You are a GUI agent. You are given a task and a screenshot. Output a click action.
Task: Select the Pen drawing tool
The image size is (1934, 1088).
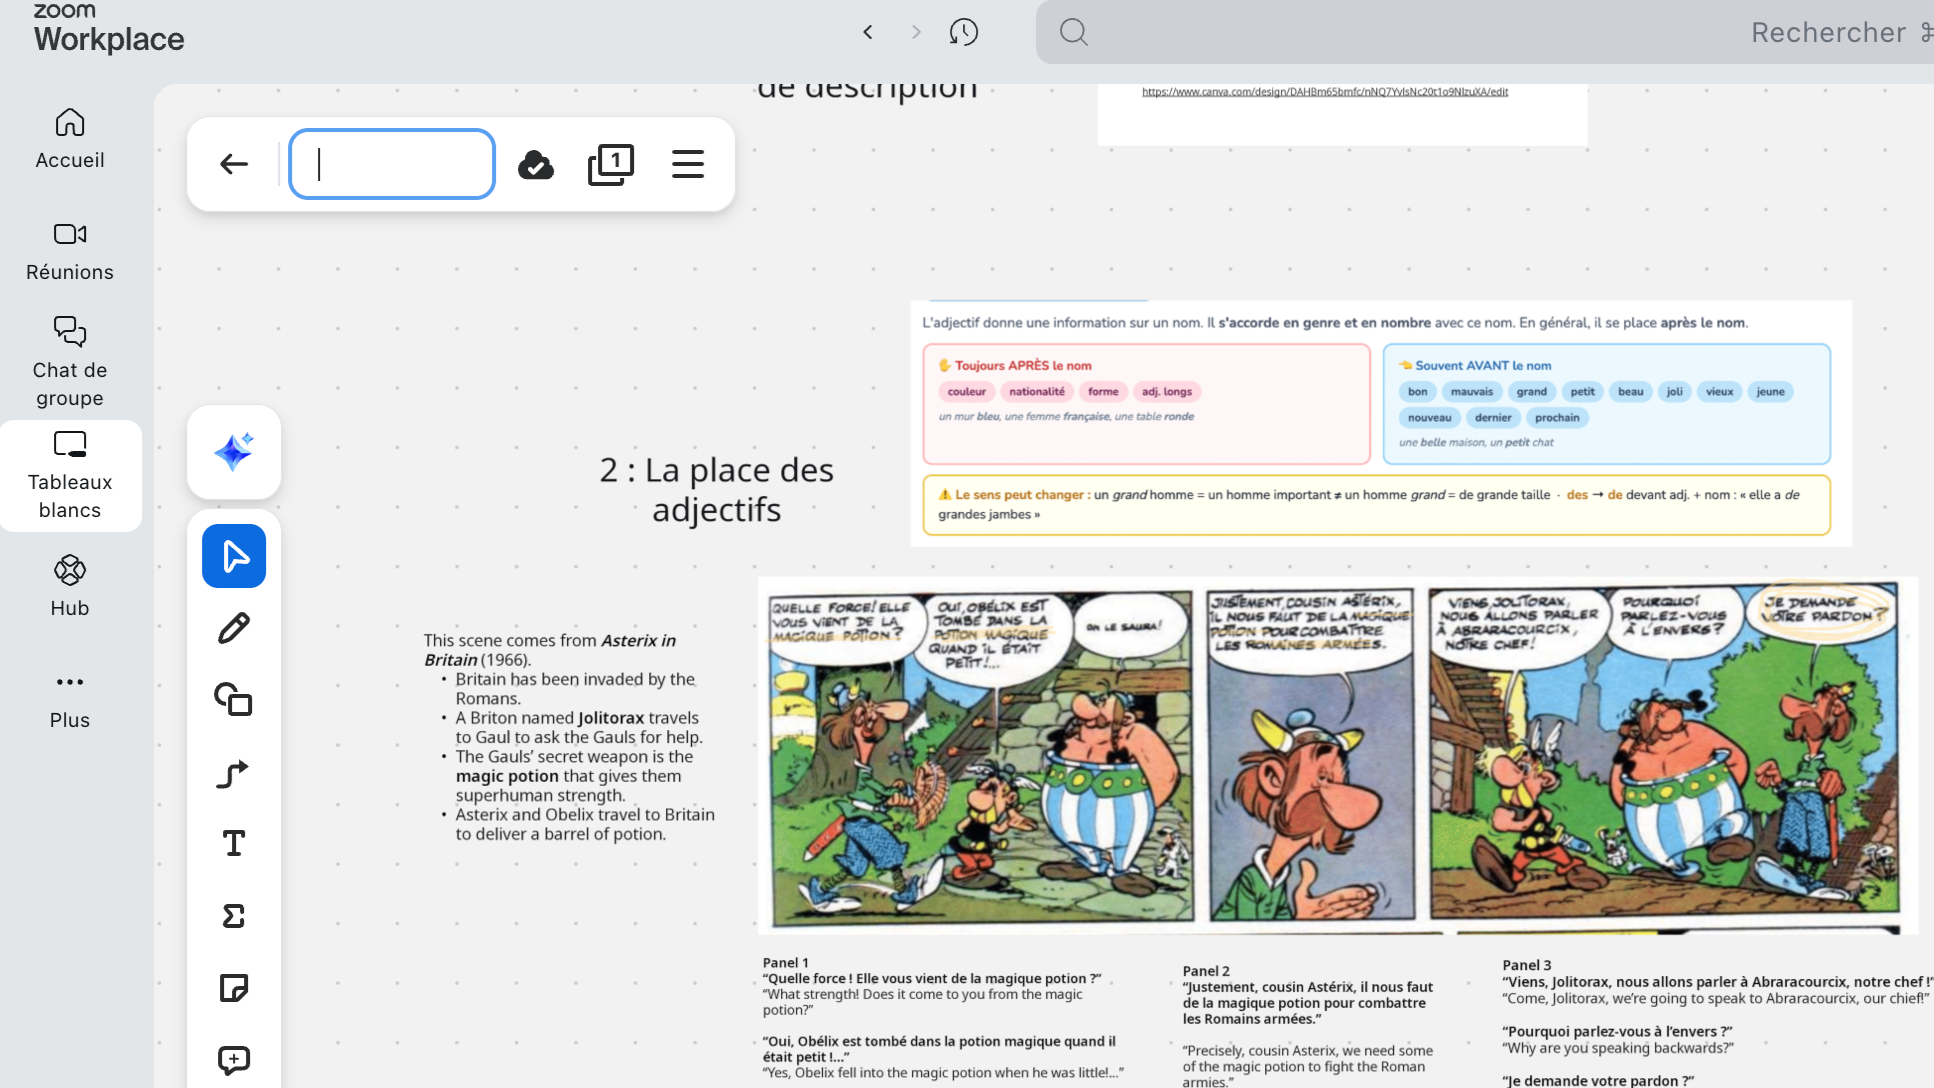pos(233,627)
